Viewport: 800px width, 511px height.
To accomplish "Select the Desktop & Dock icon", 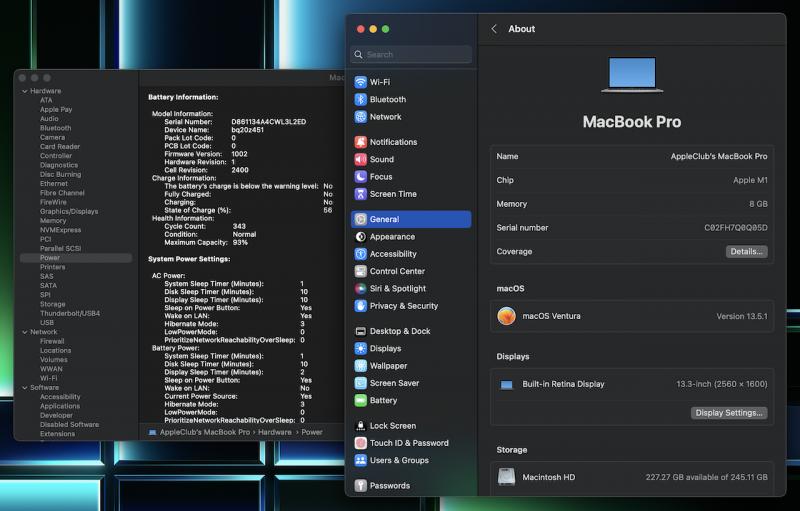I will coord(361,331).
